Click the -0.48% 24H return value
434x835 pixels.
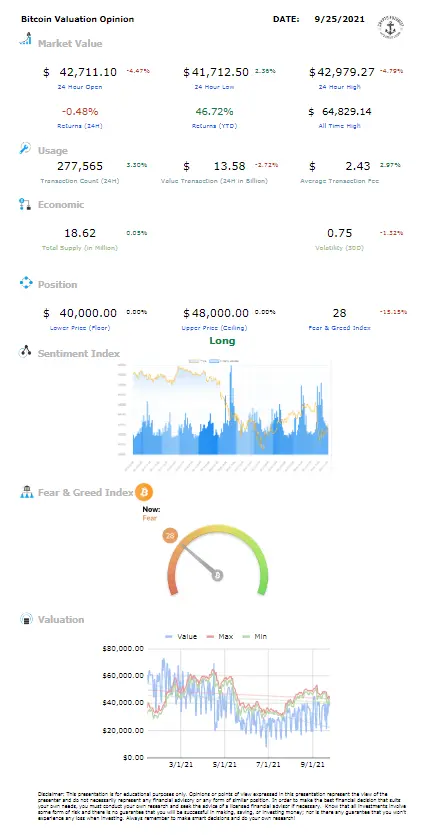(x=80, y=112)
